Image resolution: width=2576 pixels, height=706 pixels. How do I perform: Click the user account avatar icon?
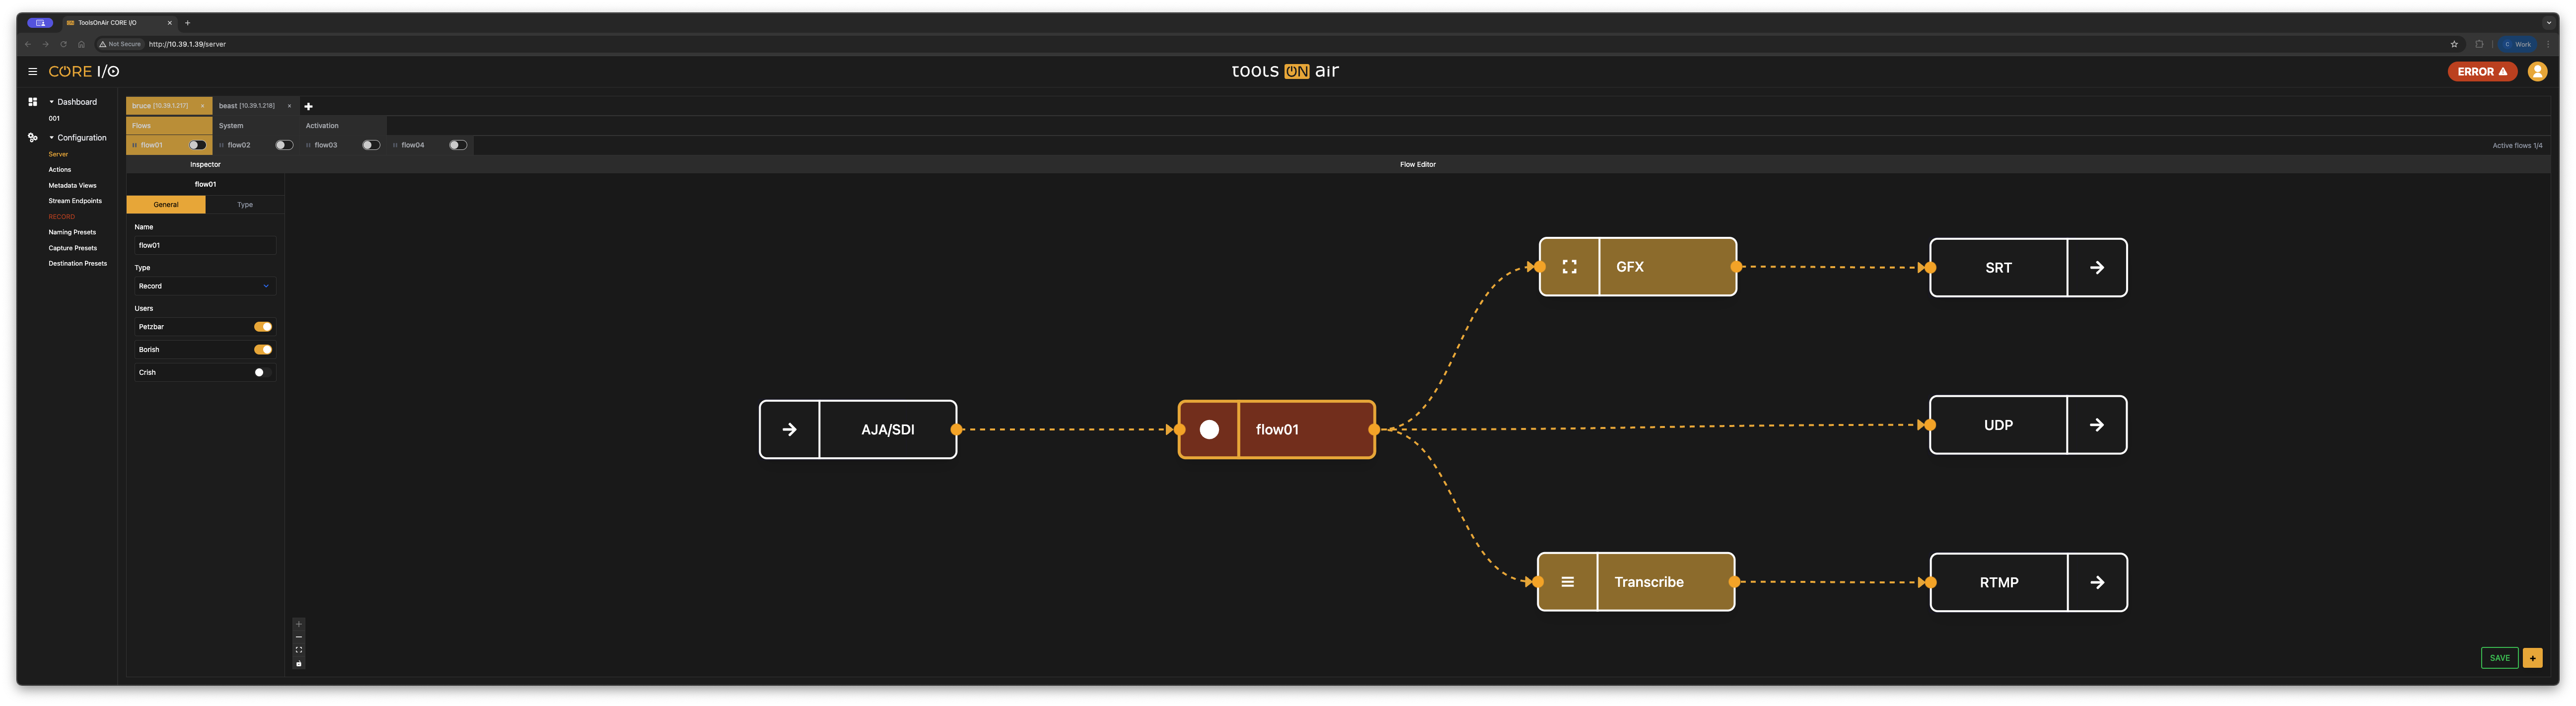coord(2537,72)
